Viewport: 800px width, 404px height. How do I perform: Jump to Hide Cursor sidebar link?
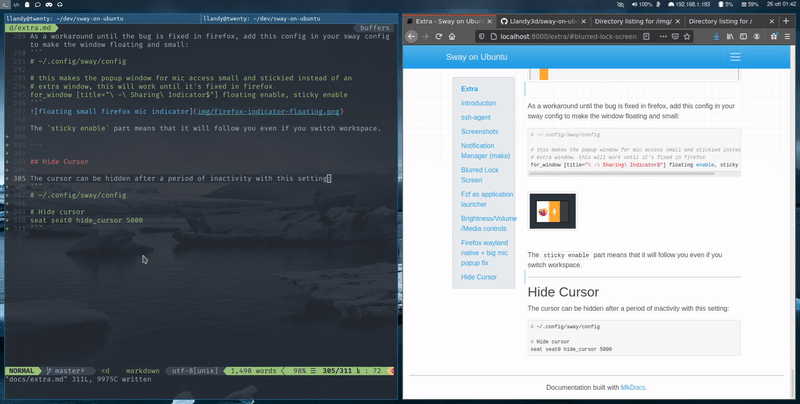tap(479, 277)
